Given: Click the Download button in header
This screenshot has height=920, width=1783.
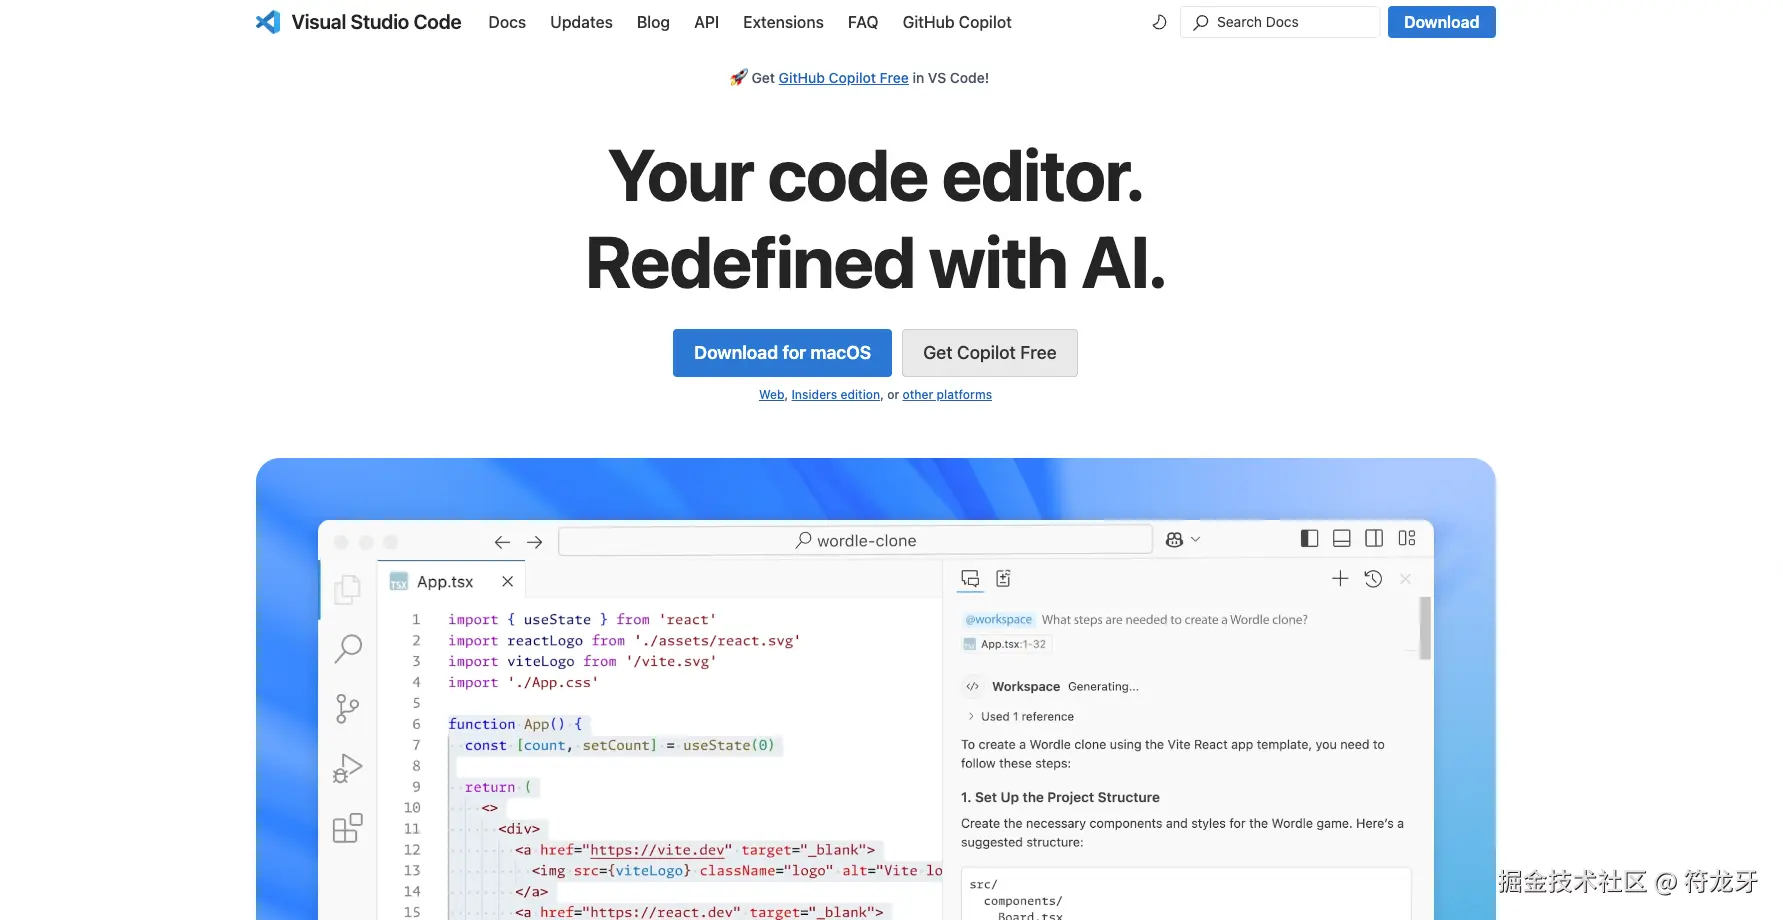Looking at the screenshot, I should 1441,22.
